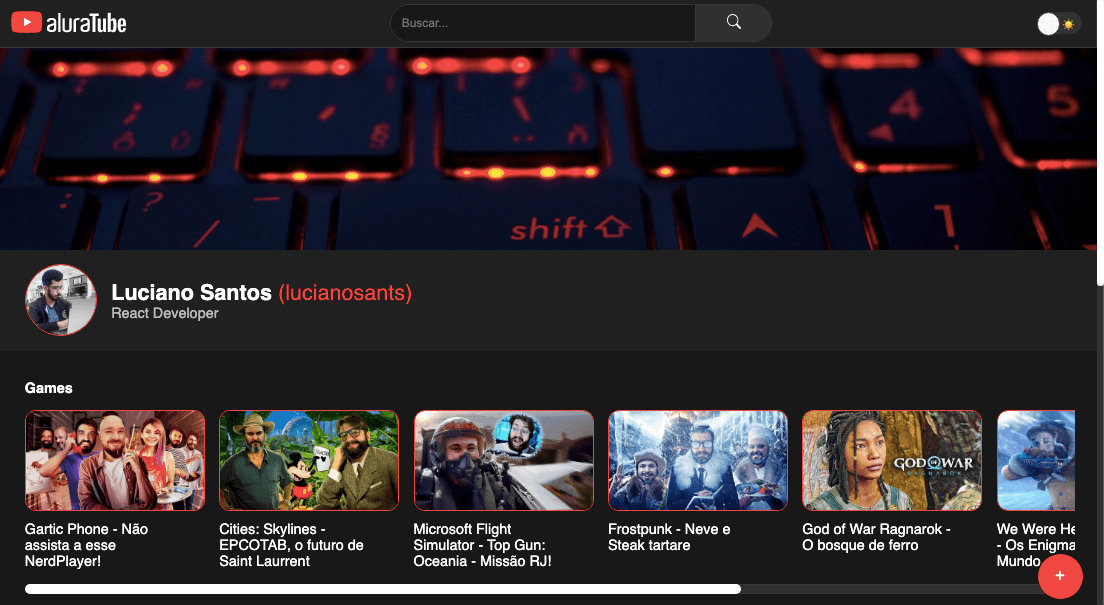Click the magnifying glass search button
This screenshot has height=605, width=1104.
click(733, 23)
